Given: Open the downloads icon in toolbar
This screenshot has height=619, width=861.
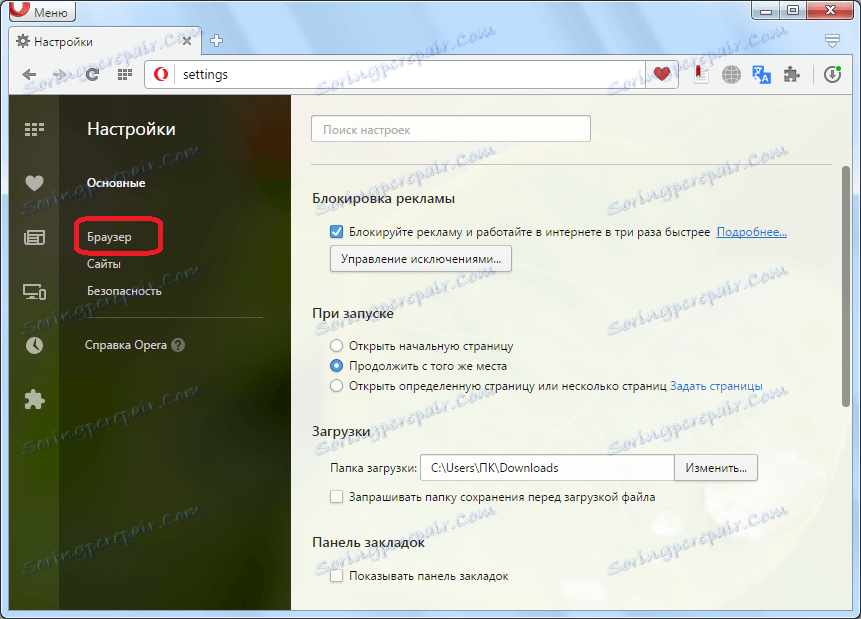Looking at the screenshot, I should coord(832,74).
